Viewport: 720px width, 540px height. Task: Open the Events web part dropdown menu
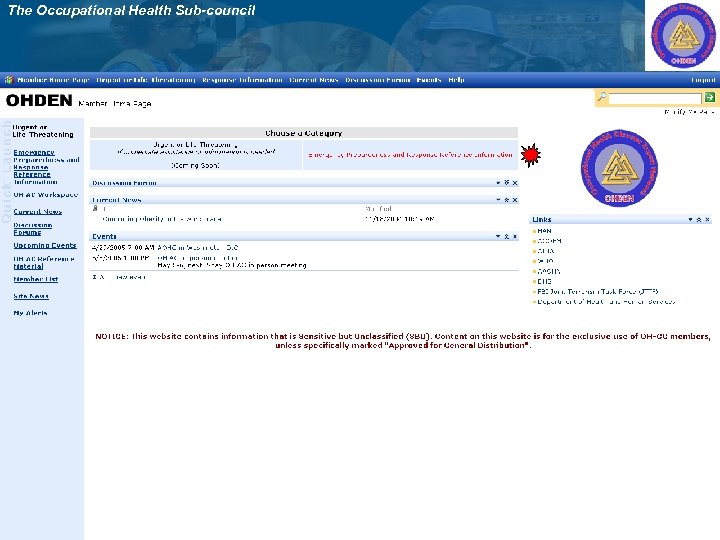[x=498, y=236]
